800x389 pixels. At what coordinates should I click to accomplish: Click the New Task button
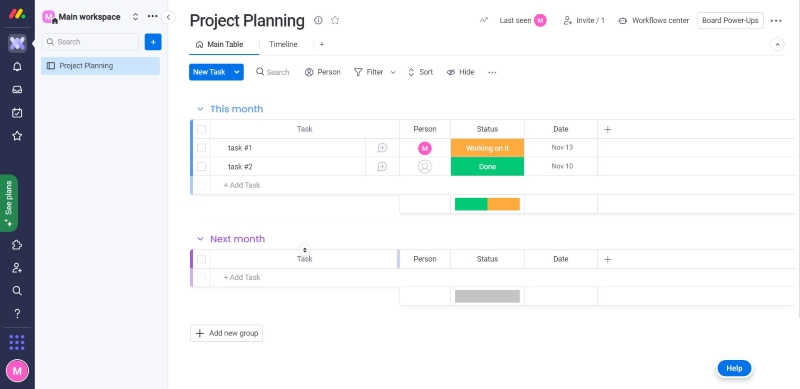coord(209,72)
